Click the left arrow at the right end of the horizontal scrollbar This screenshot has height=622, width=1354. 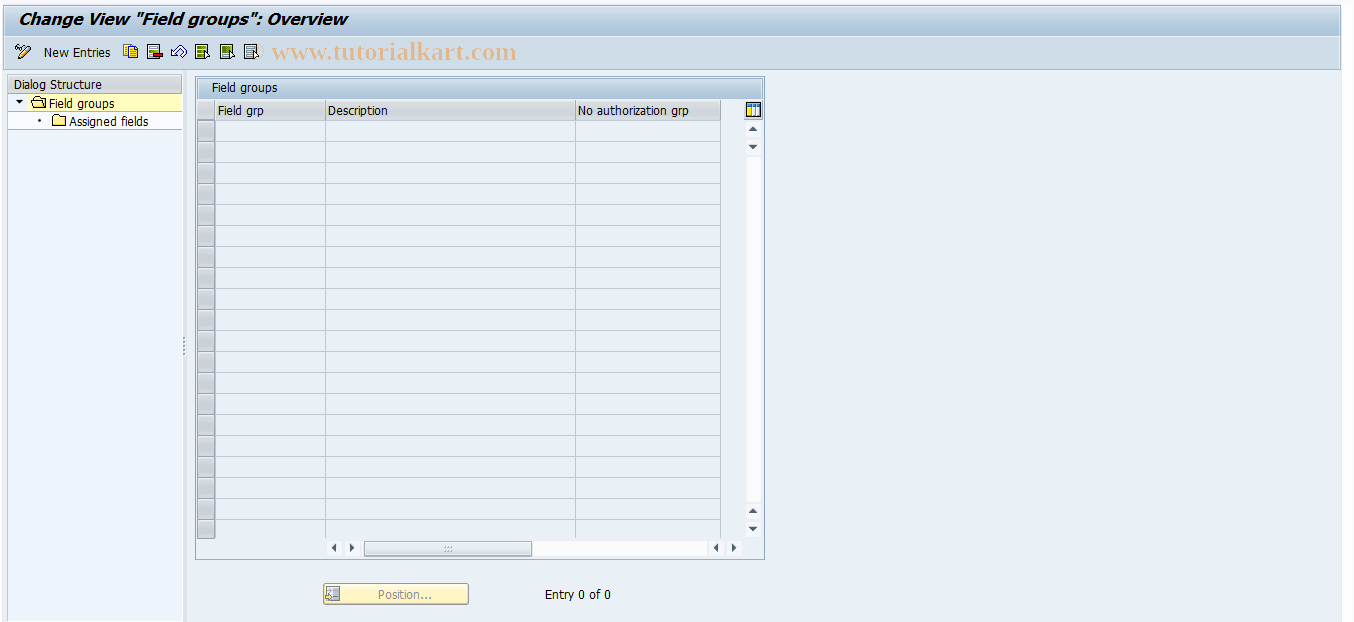(x=716, y=548)
